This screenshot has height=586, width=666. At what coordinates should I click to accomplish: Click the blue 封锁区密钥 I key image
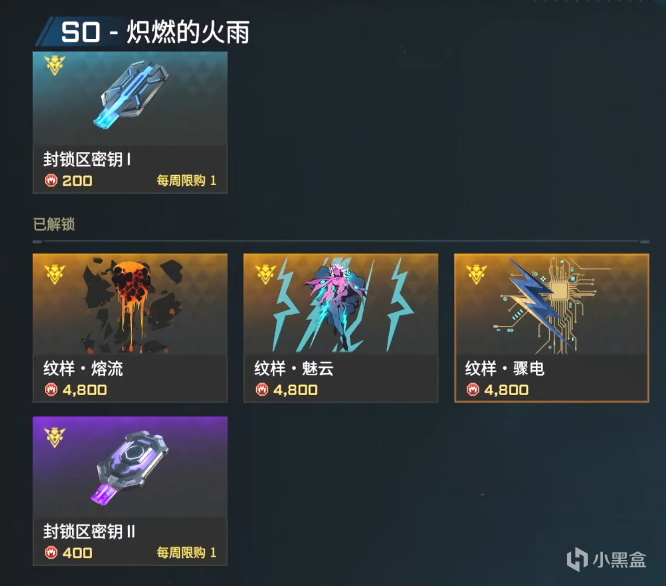pos(131,95)
